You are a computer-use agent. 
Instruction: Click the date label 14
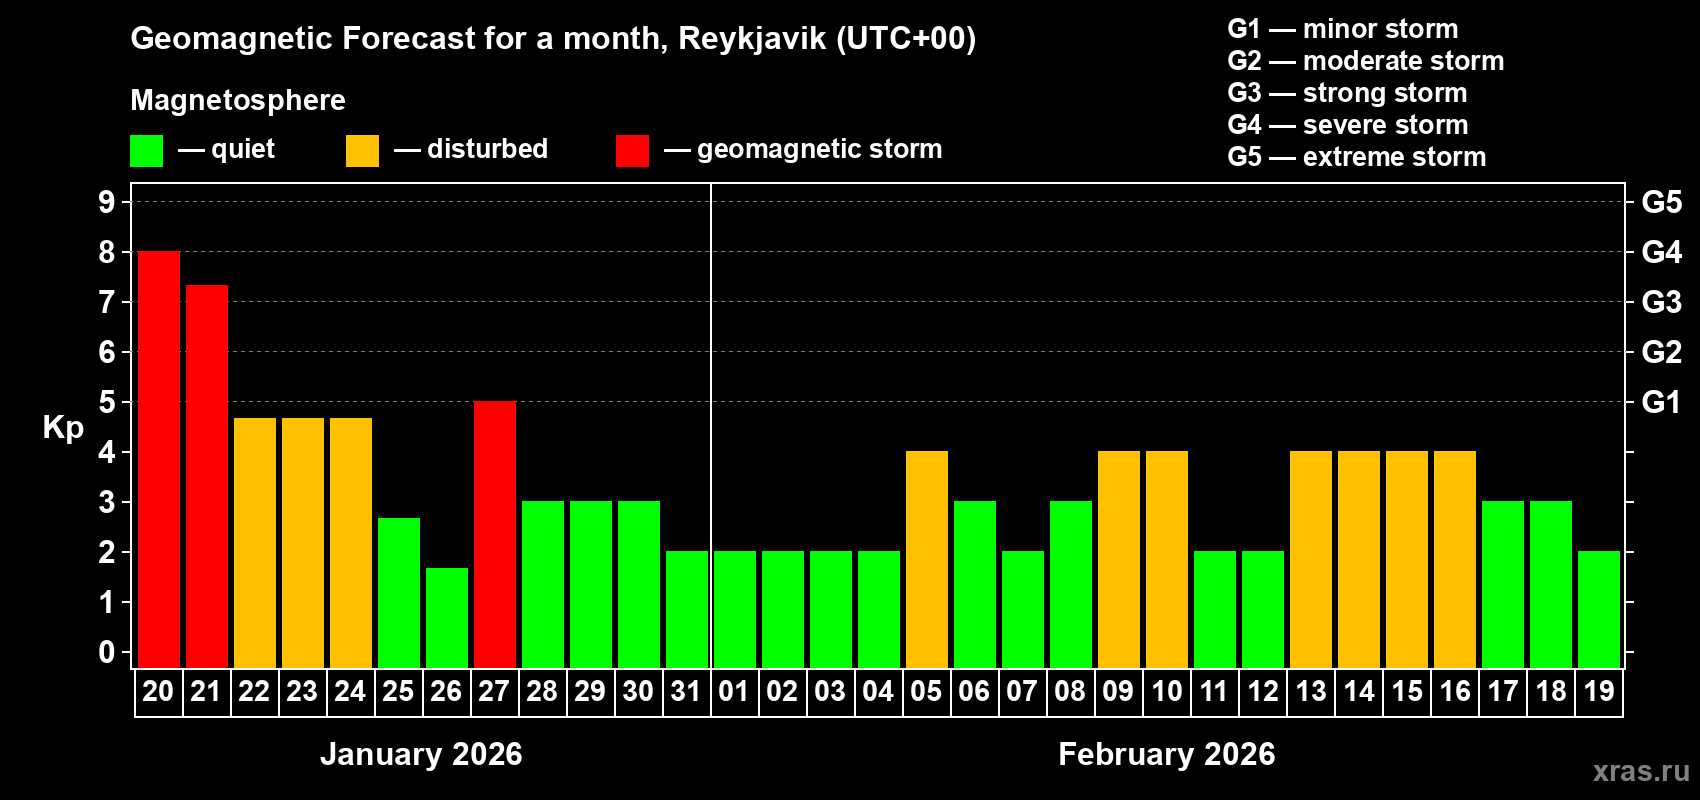pyautogui.click(x=1359, y=691)
